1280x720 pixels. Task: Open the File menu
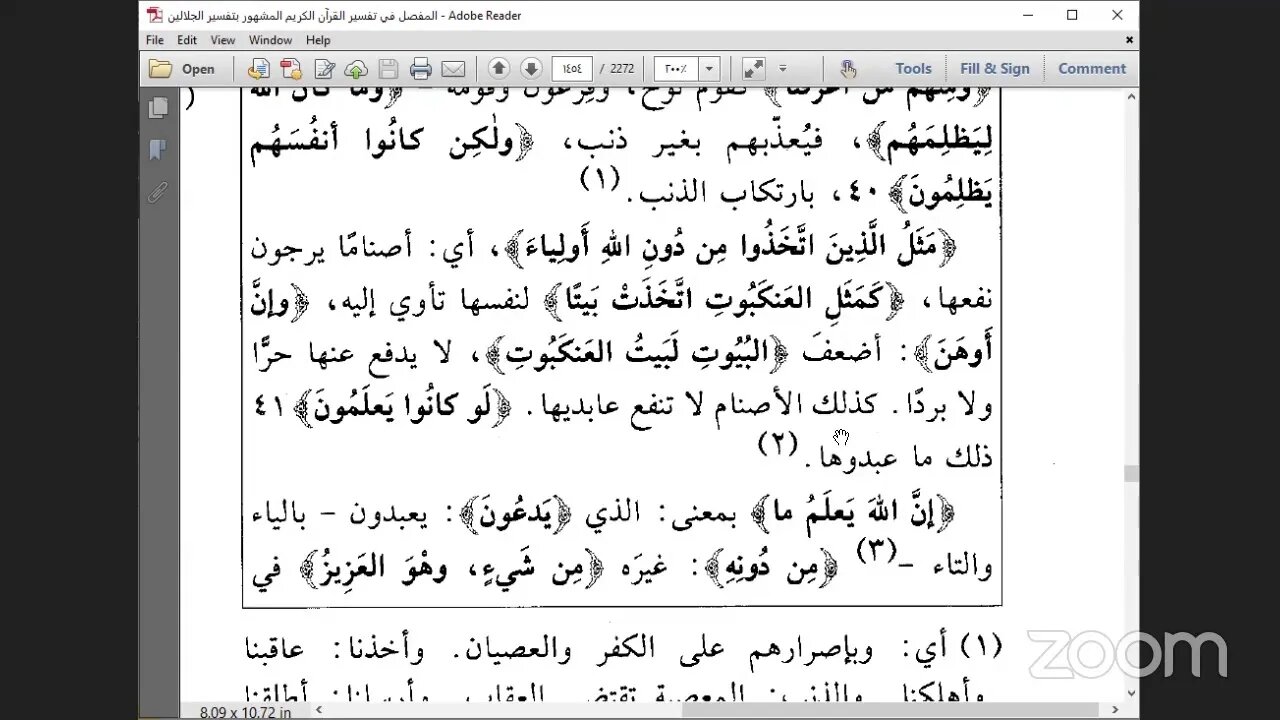[x=155, y=40]
